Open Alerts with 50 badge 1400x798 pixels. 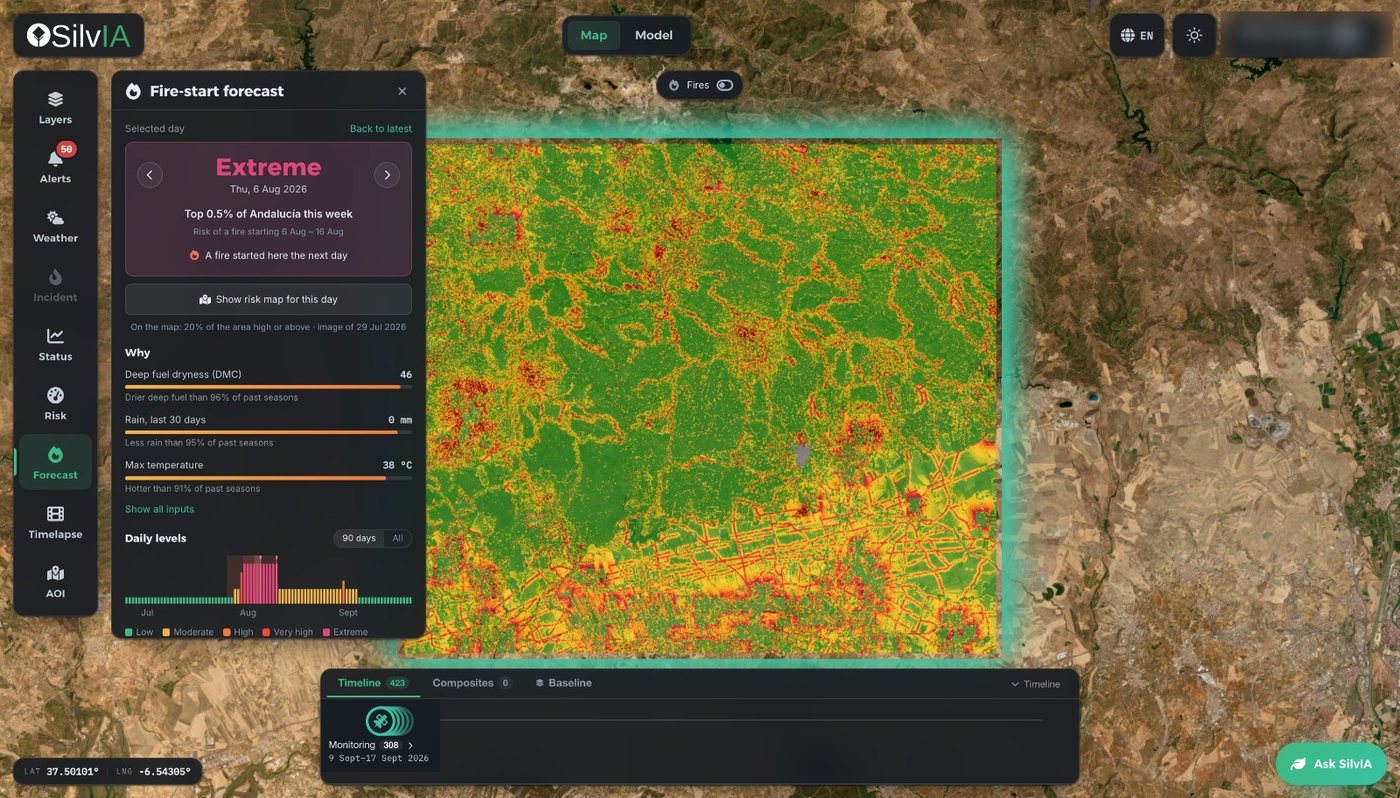click(x=55, y=167)
